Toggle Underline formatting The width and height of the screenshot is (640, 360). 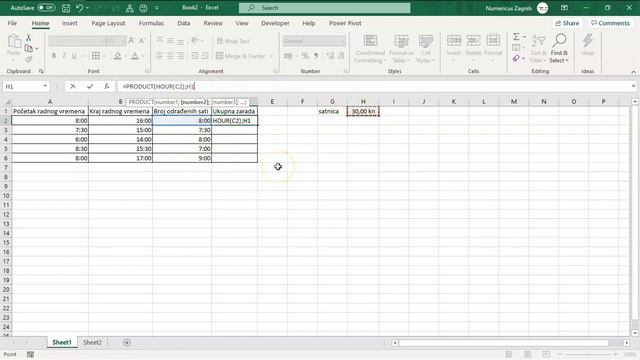click(x=74, y=56)
